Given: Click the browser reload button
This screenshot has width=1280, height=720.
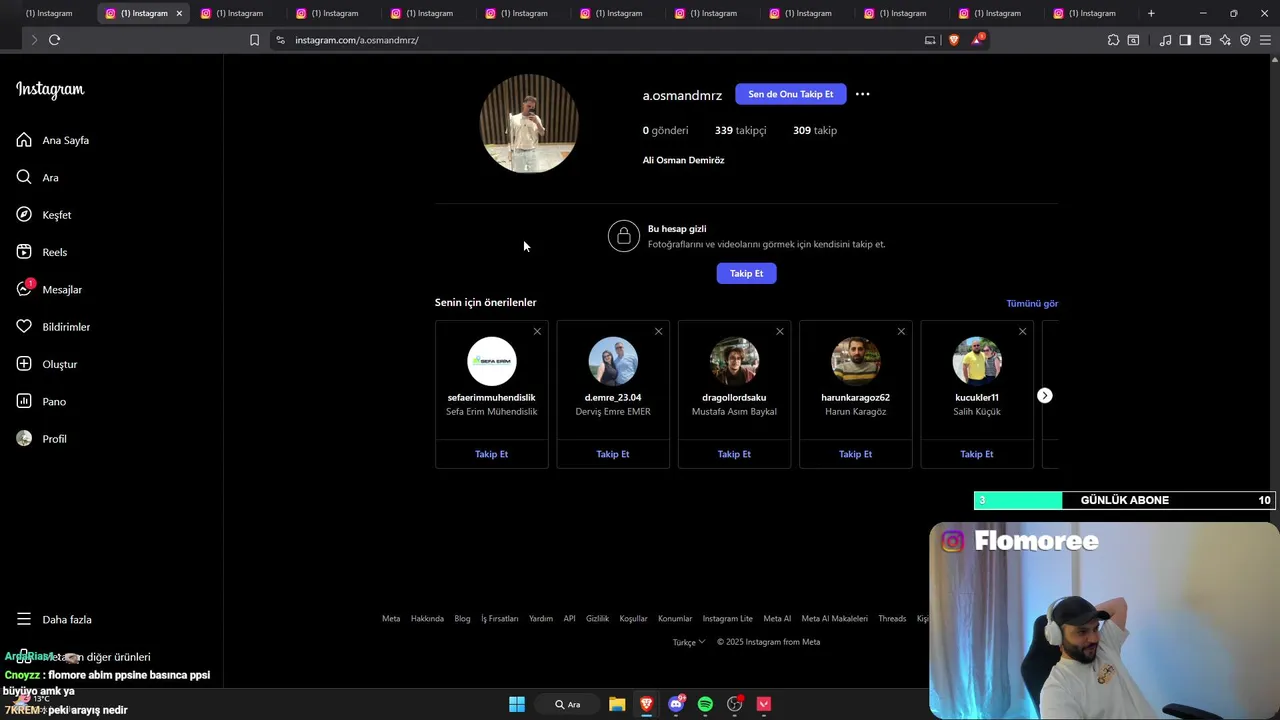Looking at the screenshot, I should pyautogui.click(x=54, y=40).
